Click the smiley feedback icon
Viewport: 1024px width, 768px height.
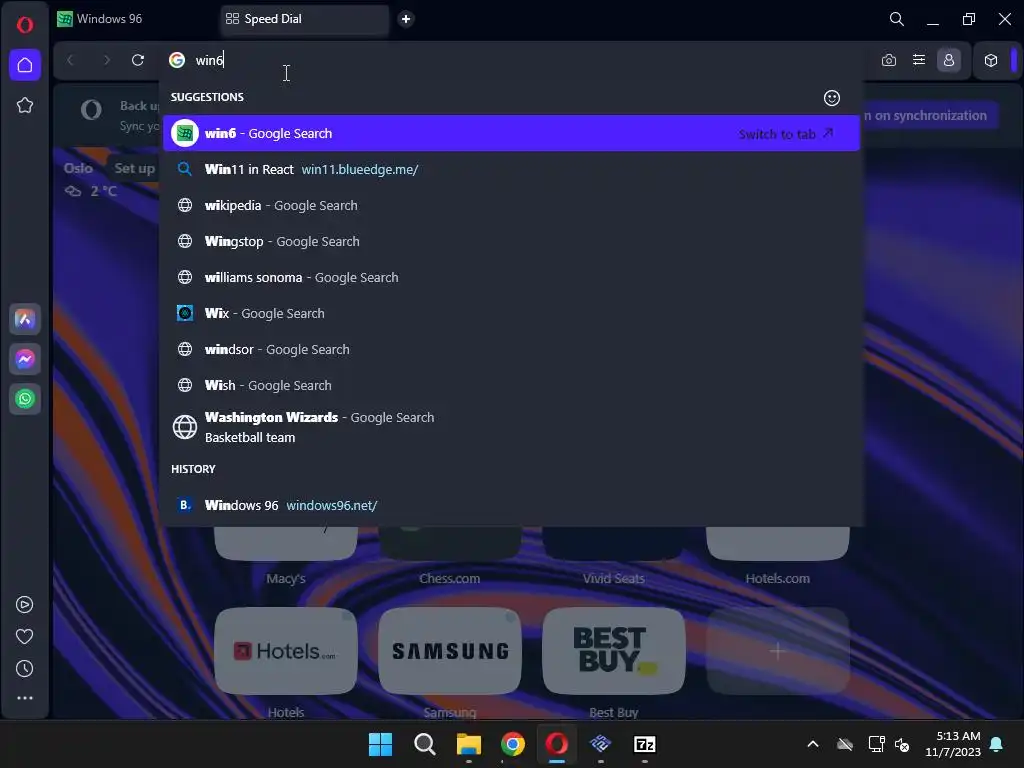(x=831, y=98)
